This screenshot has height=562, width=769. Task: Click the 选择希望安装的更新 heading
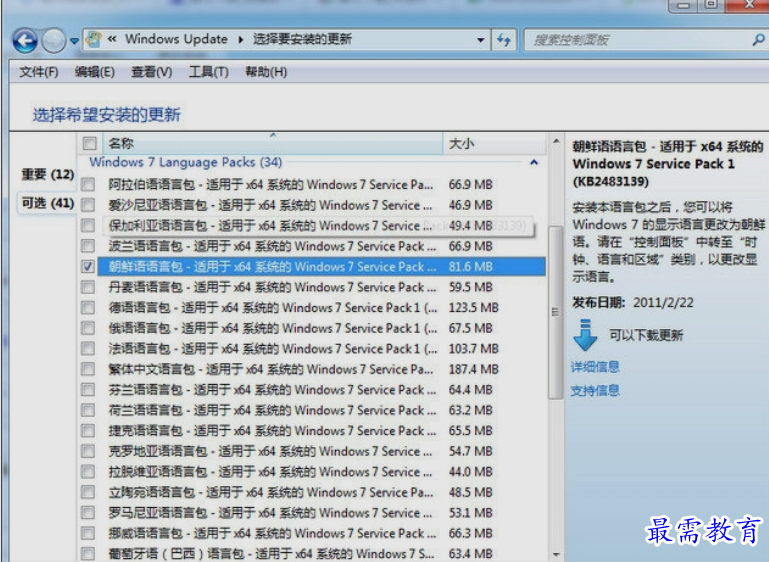tap(107, 115)
